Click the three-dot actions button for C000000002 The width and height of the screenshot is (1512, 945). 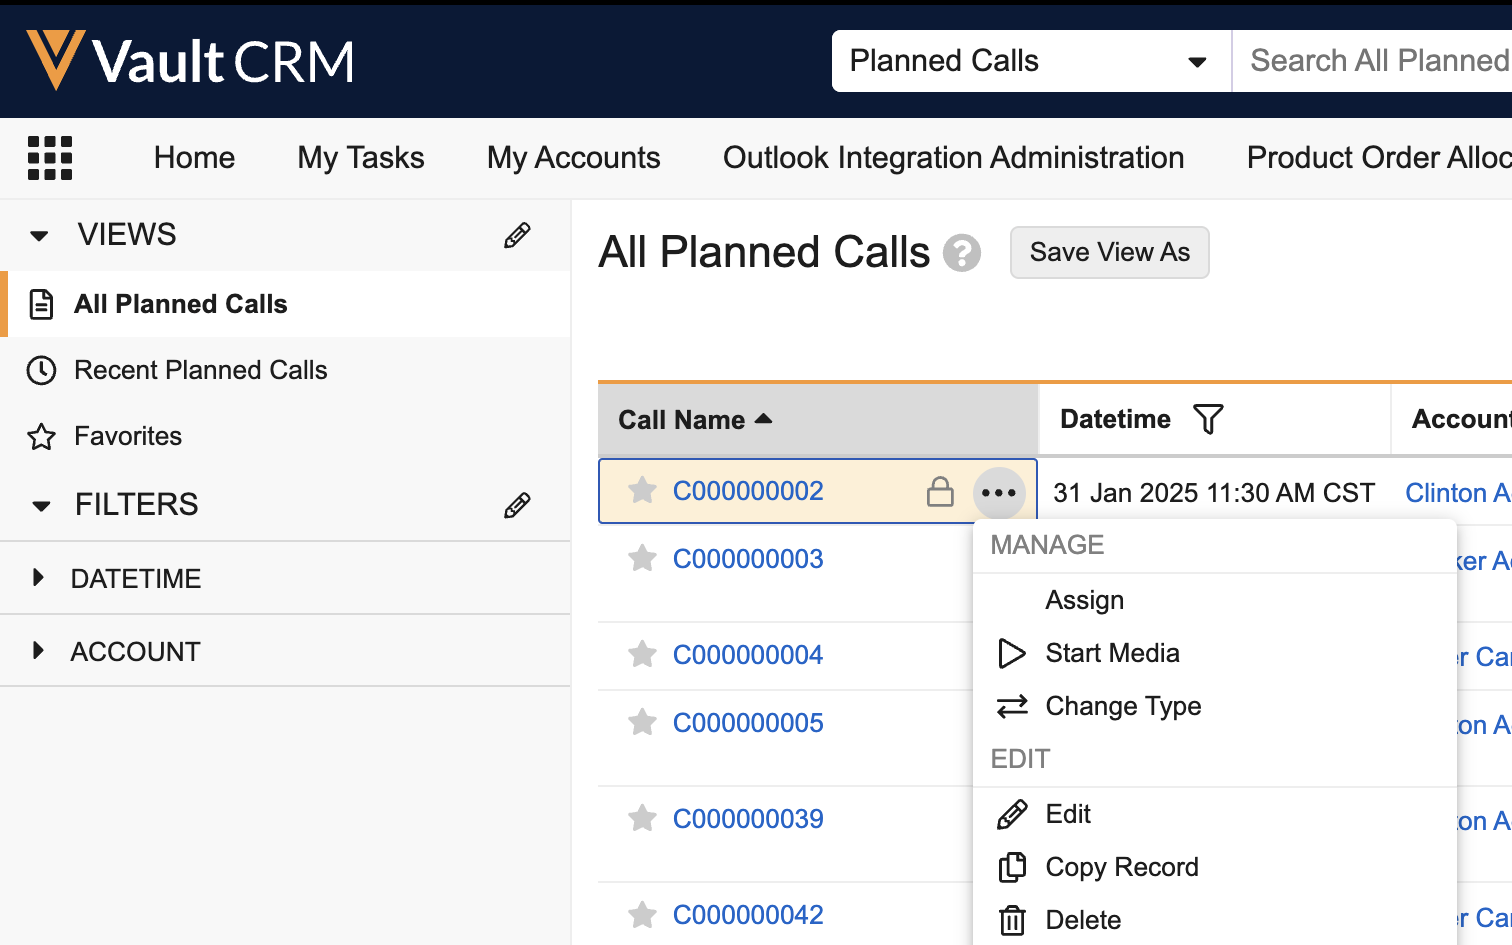[x=999, y=493]
